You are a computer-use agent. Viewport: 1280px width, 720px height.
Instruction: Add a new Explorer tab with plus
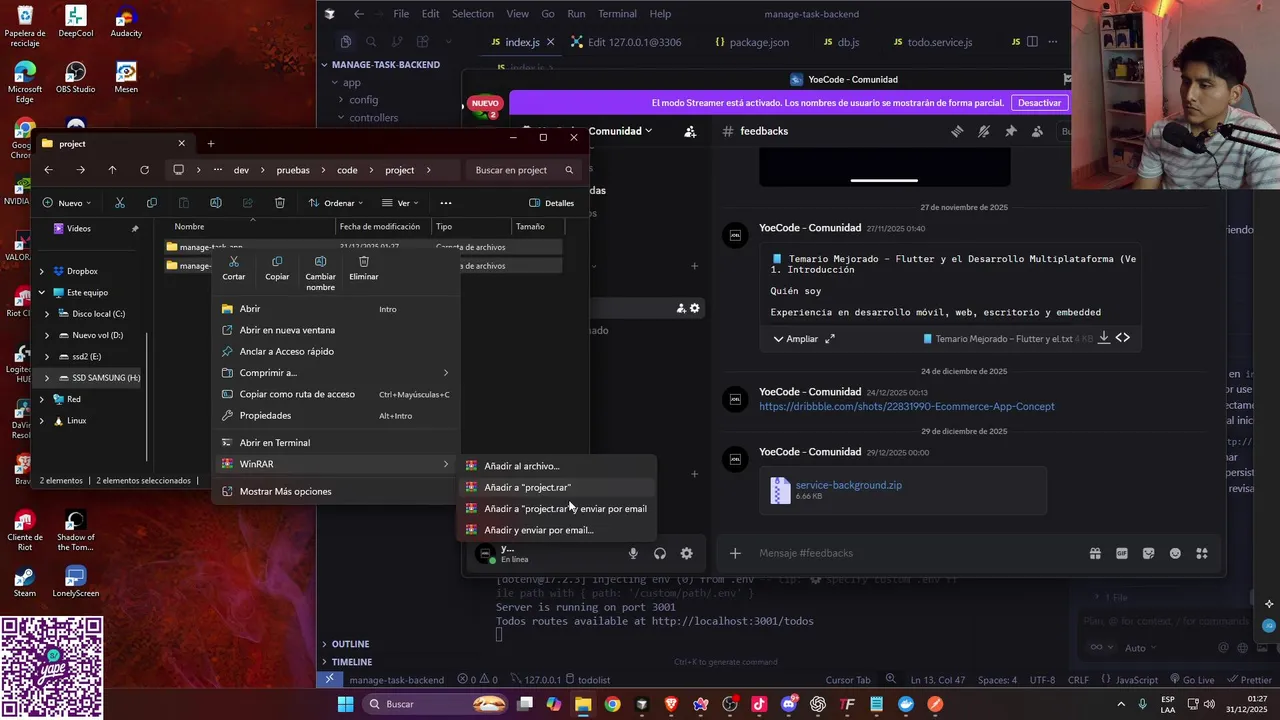[x=210, y=143]
